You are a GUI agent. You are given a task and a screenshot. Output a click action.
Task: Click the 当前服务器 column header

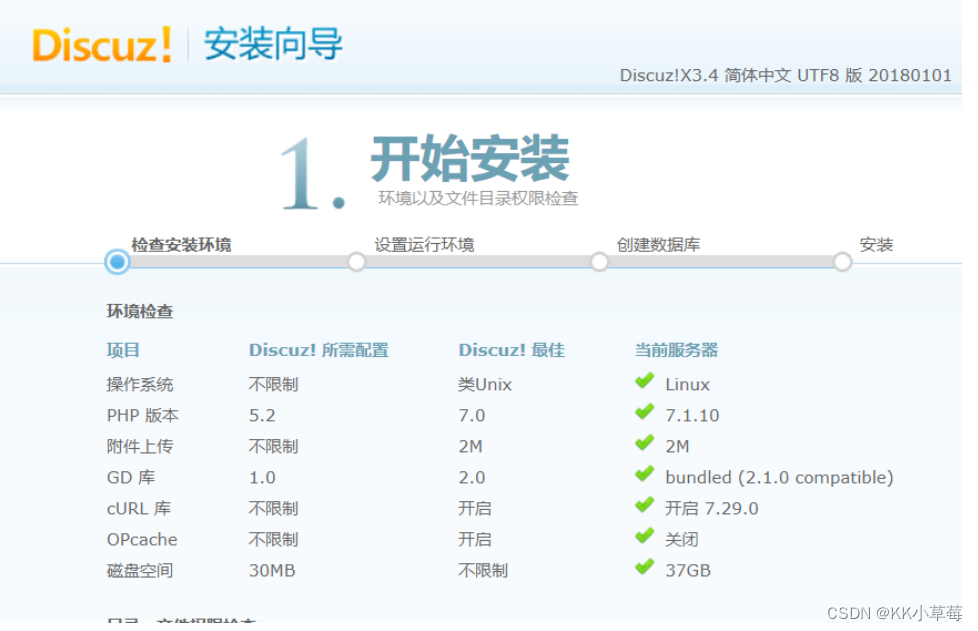click(677, 350)
